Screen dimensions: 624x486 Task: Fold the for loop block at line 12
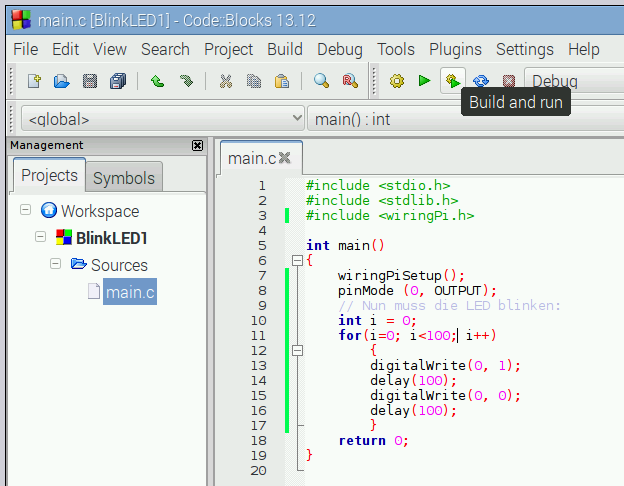[x=297, y=351]
